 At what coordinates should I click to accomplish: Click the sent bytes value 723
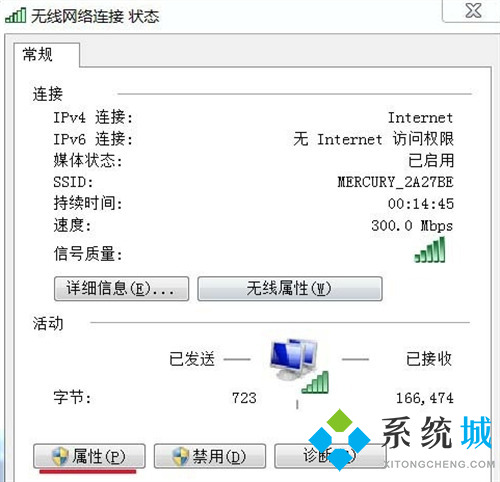pyautogui.click(x=244, y=398)
